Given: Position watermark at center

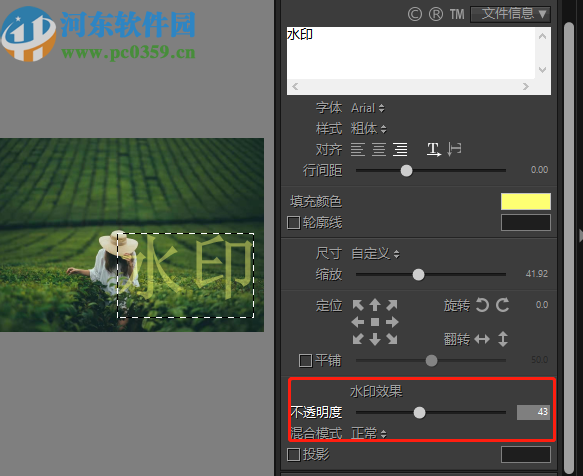Looking at the screenshot, I should pos(375,322).
